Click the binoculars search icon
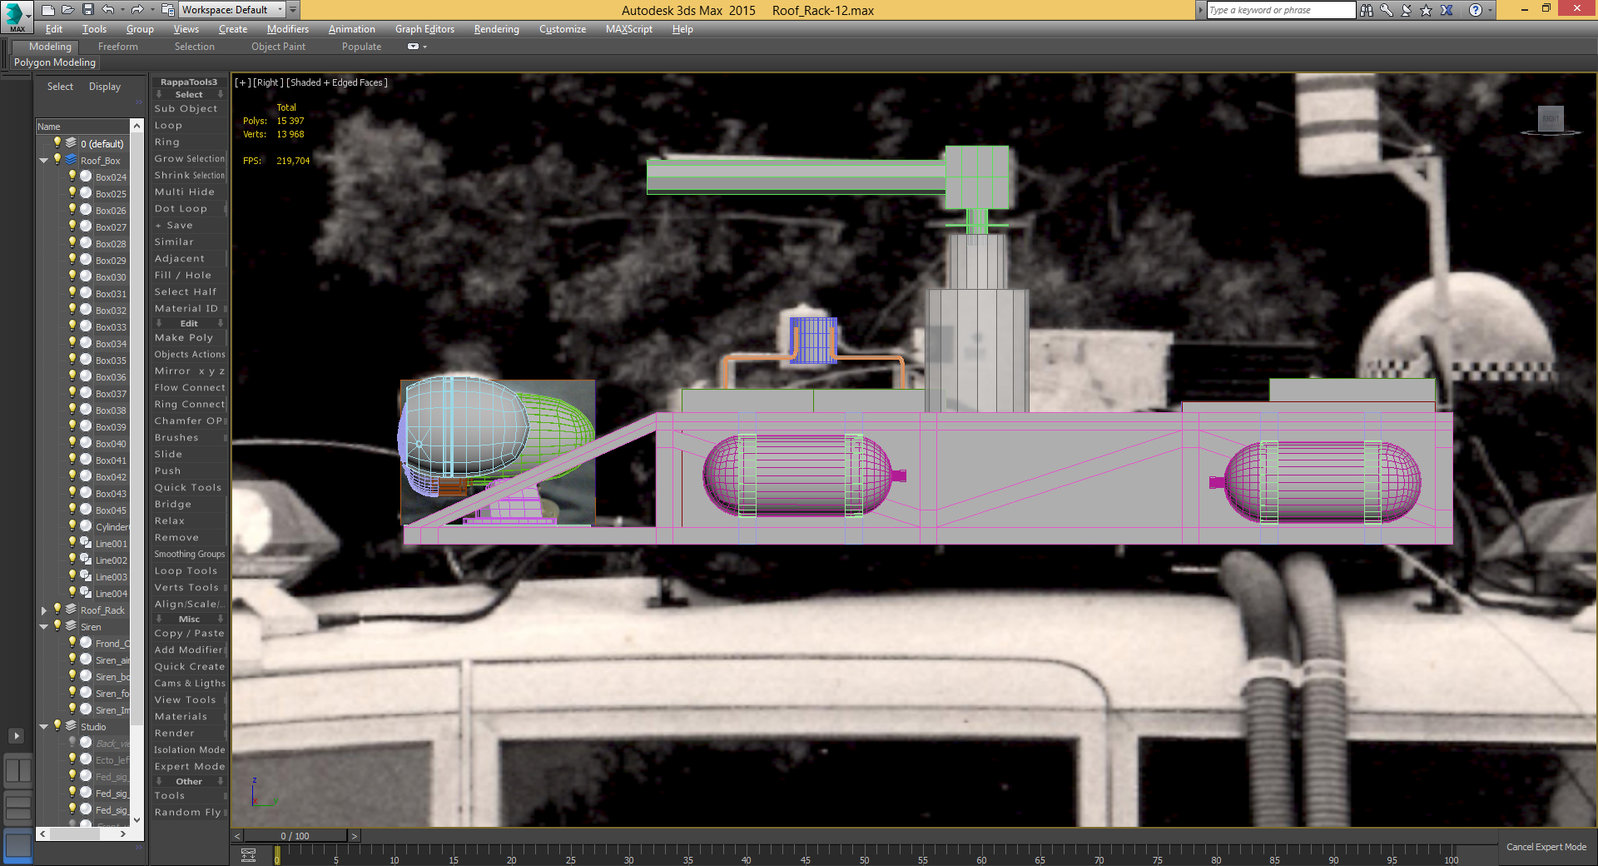The height and width of the screenshot is (866, 1598). 1367,10
